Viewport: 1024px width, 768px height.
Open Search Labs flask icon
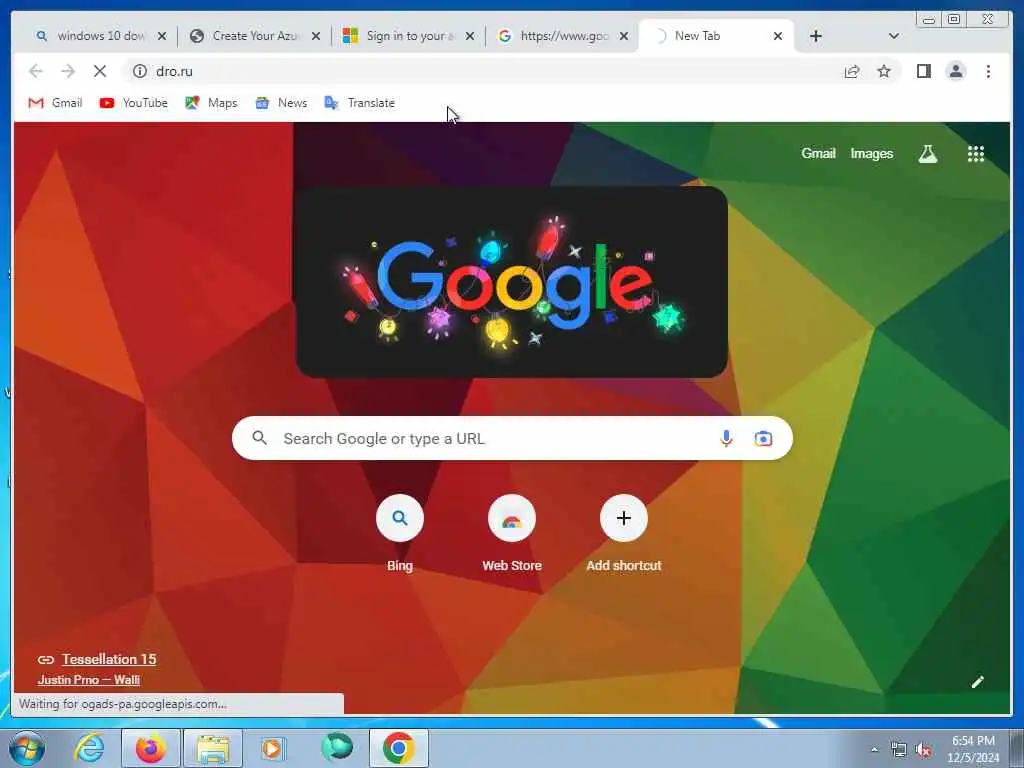pos(928,153)
